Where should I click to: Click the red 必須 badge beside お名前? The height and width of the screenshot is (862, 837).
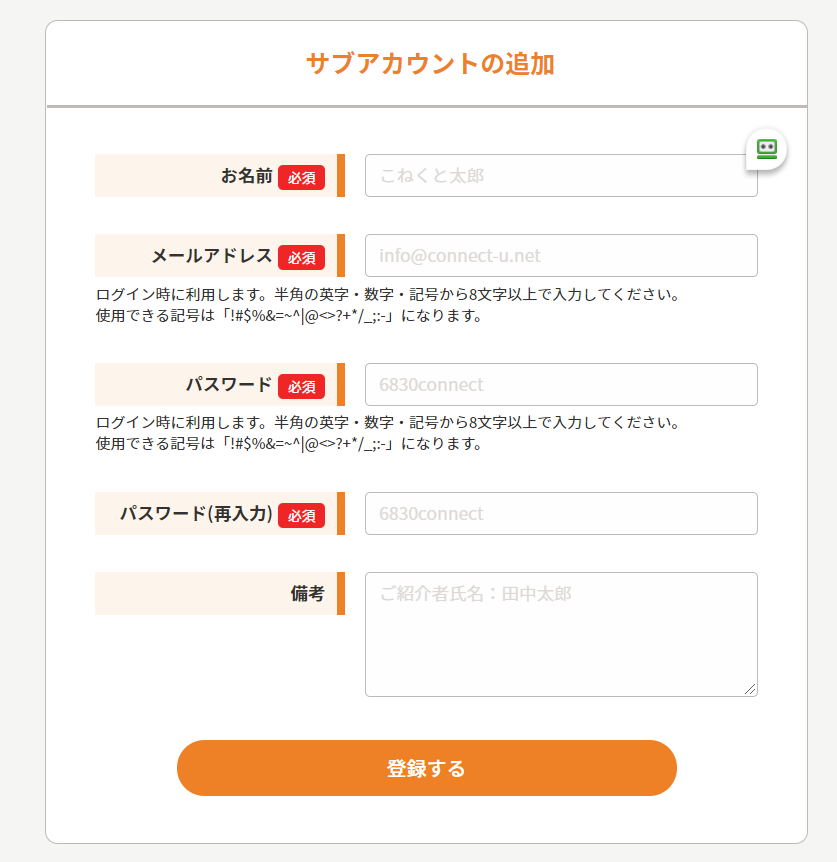point(301,177)
